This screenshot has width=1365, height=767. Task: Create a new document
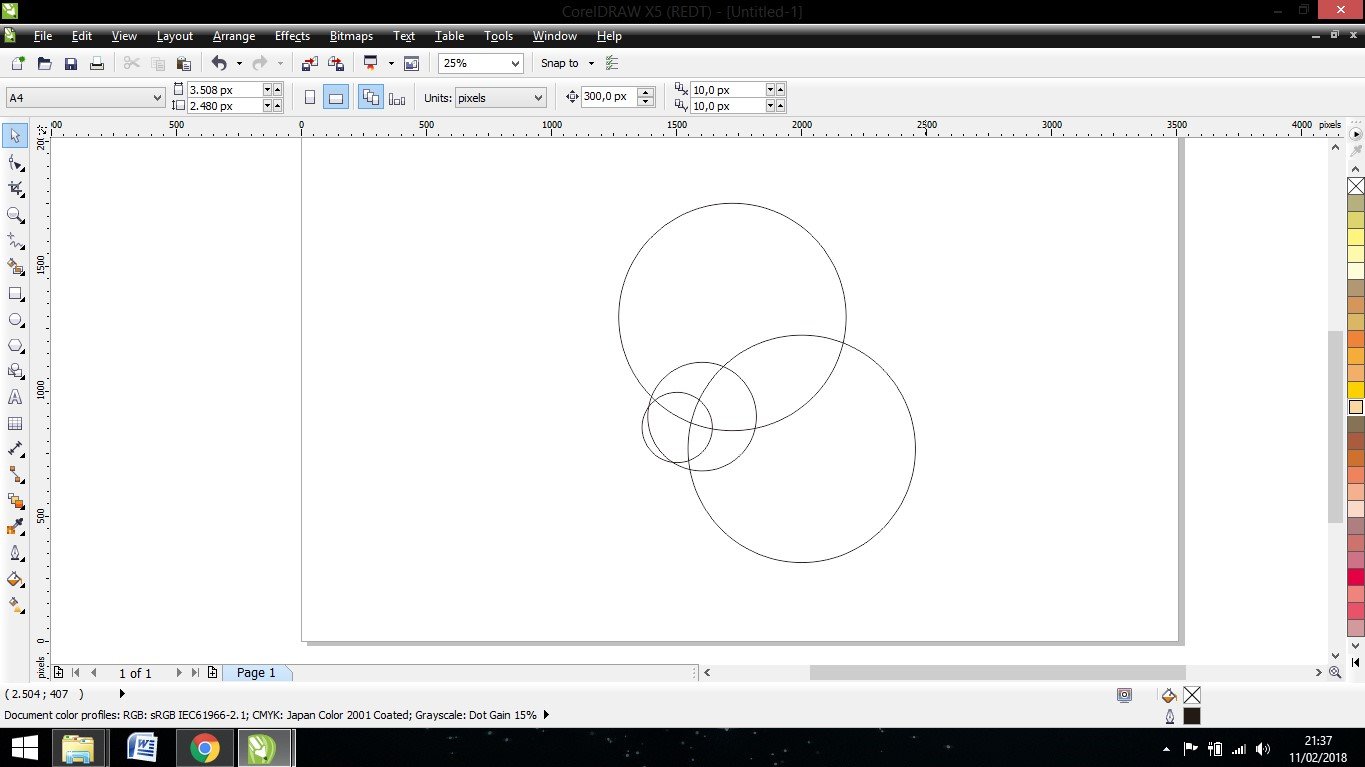click(x=17, y=63)
